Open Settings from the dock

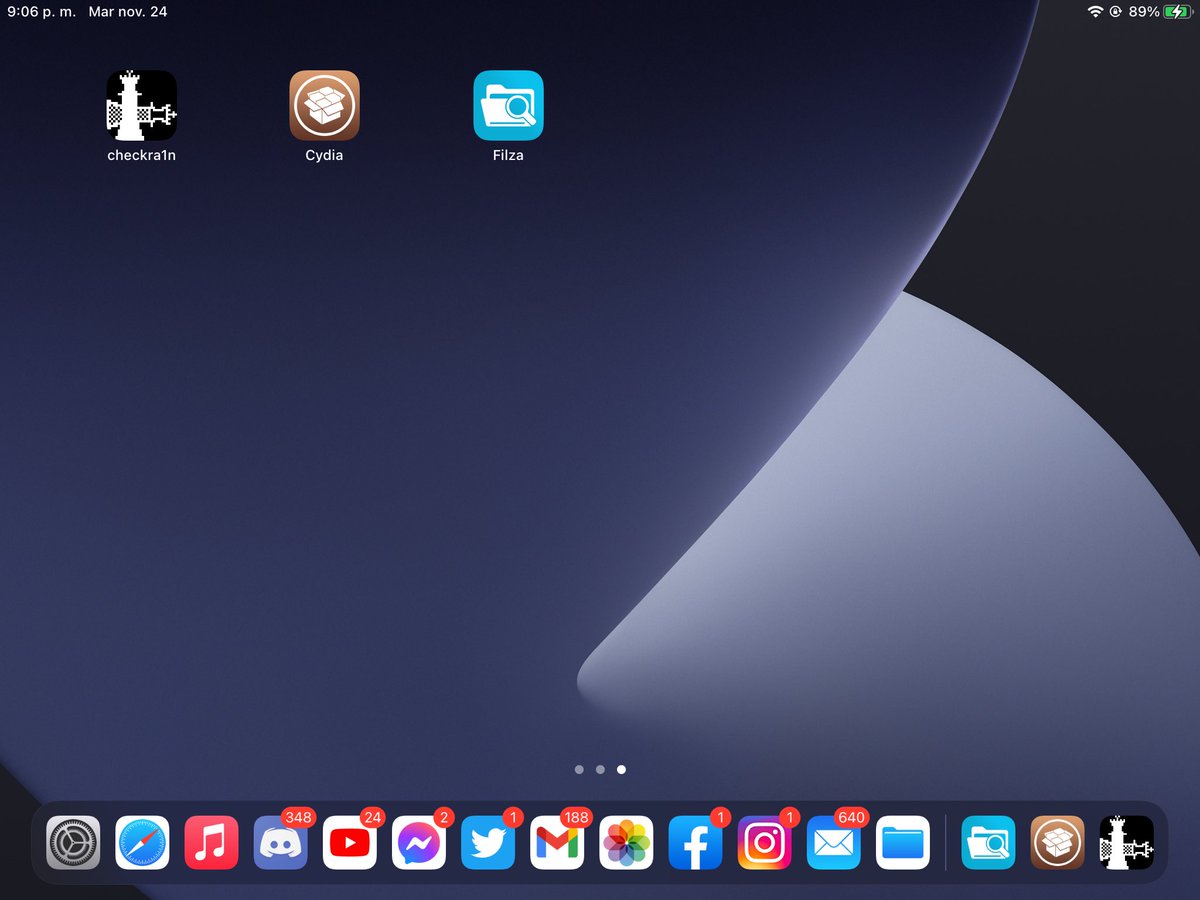73,843
